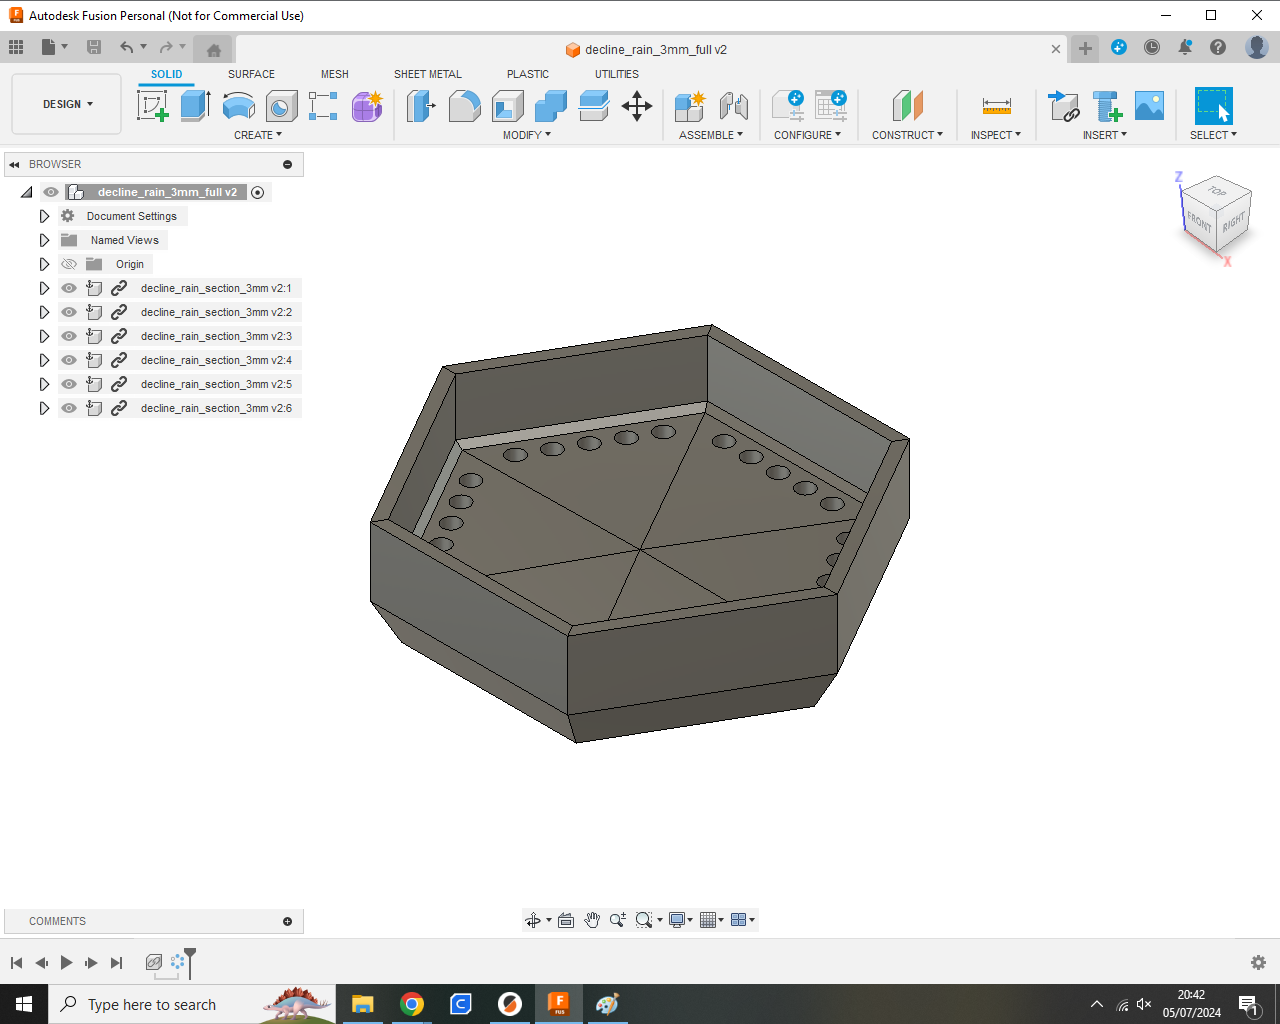
Task: Insert a Canvas image
Action: pyautogui.click(x=1149, y=106)
